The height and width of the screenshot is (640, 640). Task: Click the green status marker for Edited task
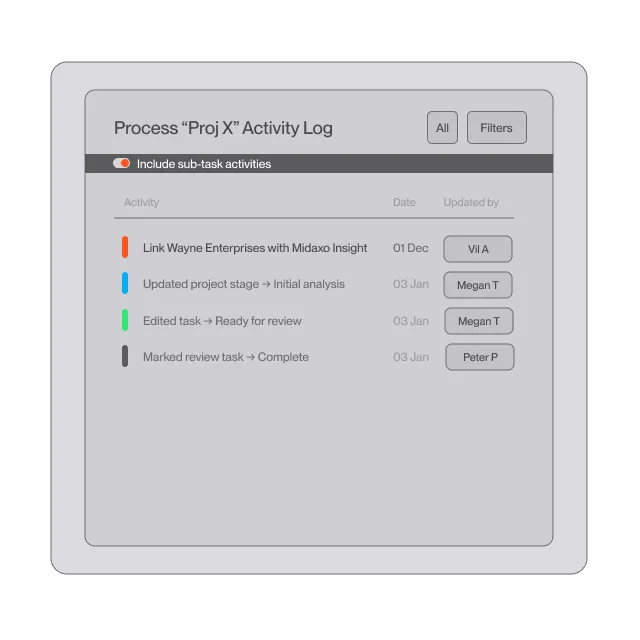point(125,320)
